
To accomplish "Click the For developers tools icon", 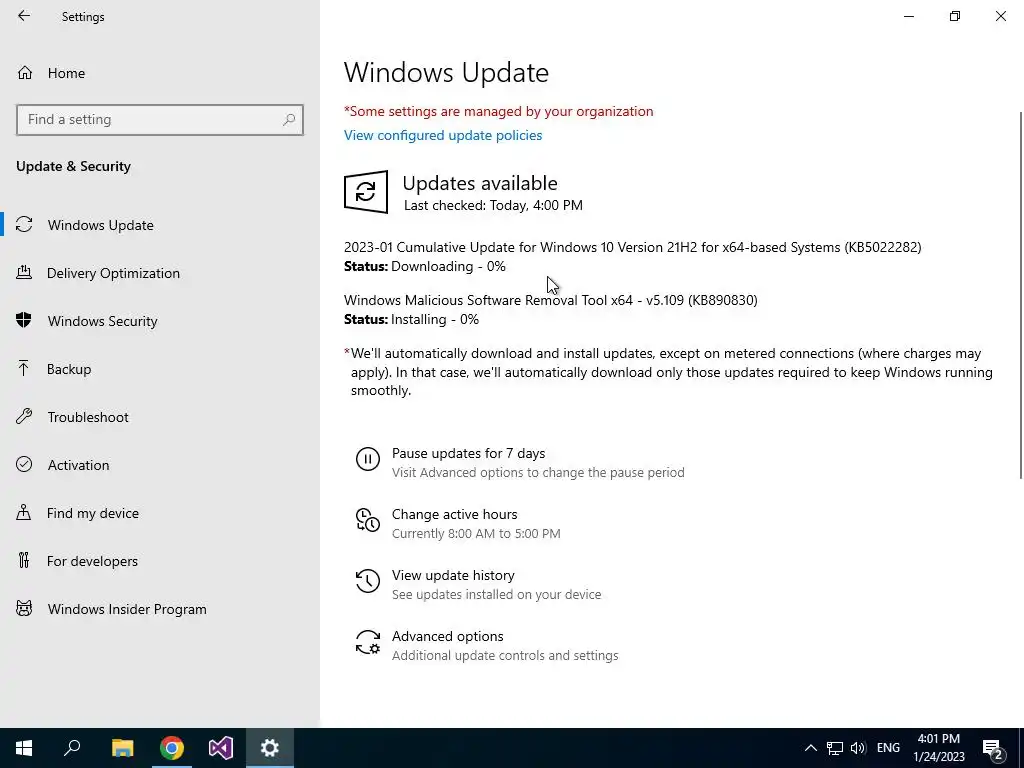I will 24,560.
